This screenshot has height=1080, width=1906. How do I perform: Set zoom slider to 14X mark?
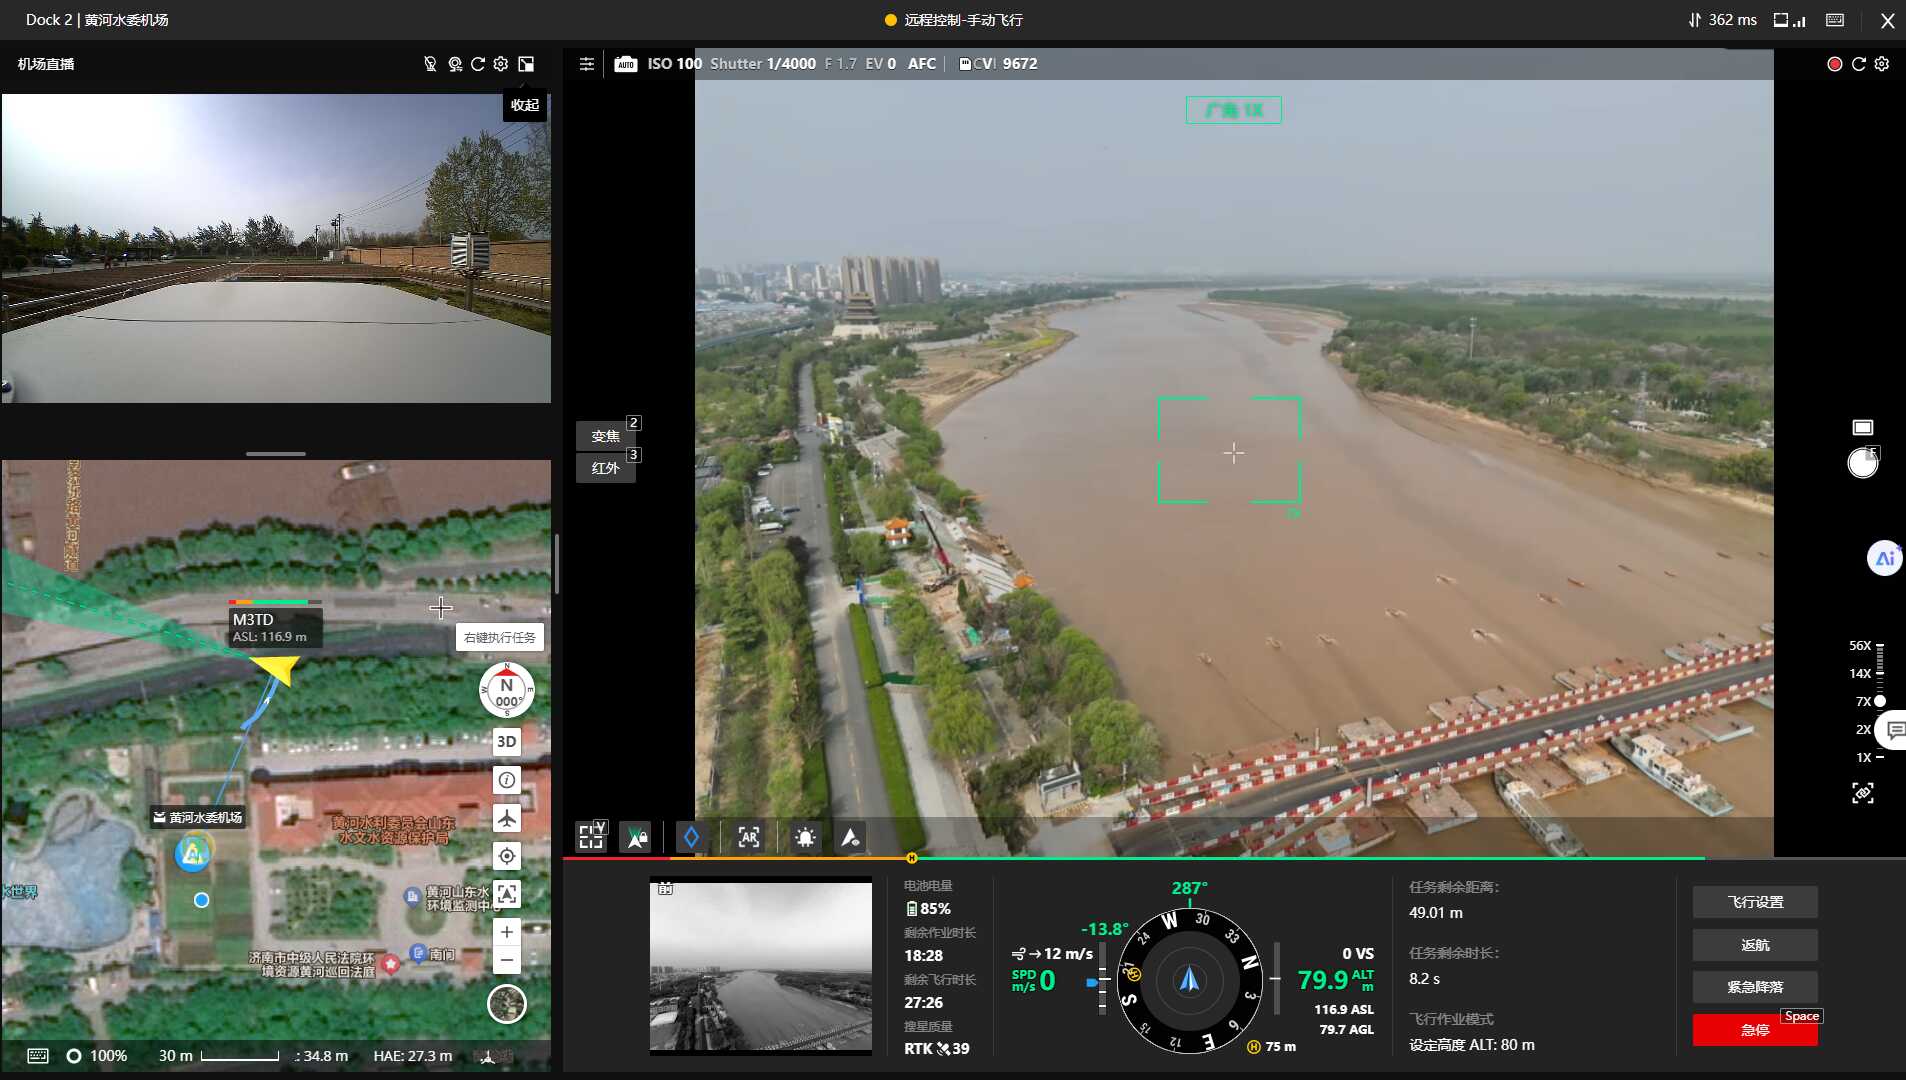pyautogui.click(x=1880, y=673)
